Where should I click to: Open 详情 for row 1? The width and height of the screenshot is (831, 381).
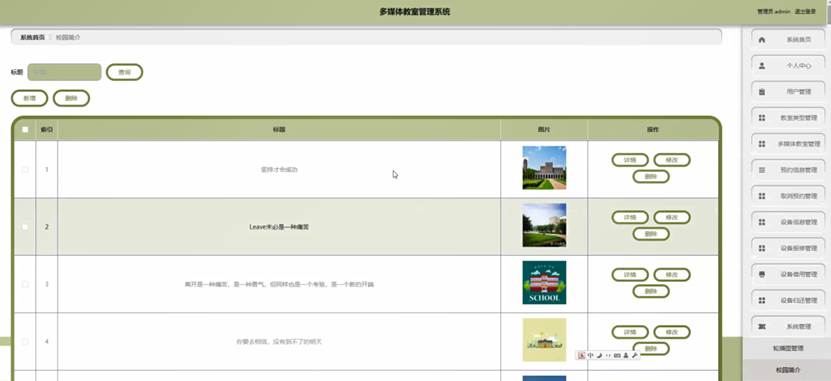click(630, 160)
